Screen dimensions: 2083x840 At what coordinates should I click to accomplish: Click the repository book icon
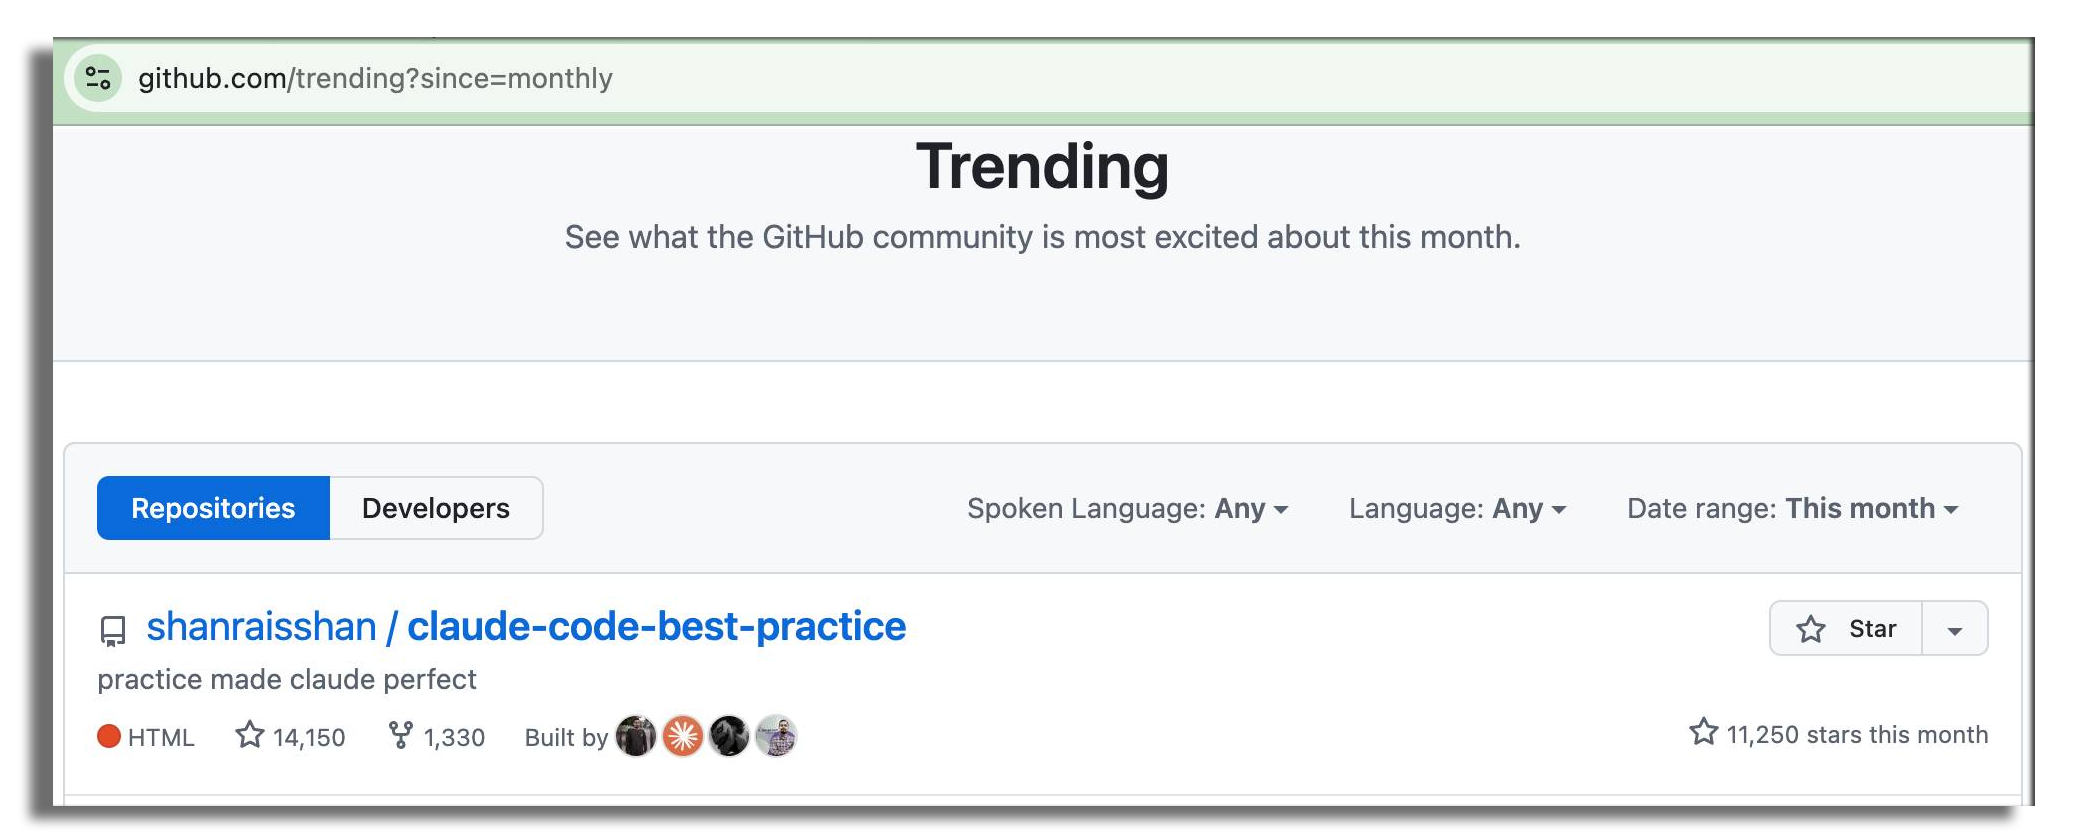point(113,628)
